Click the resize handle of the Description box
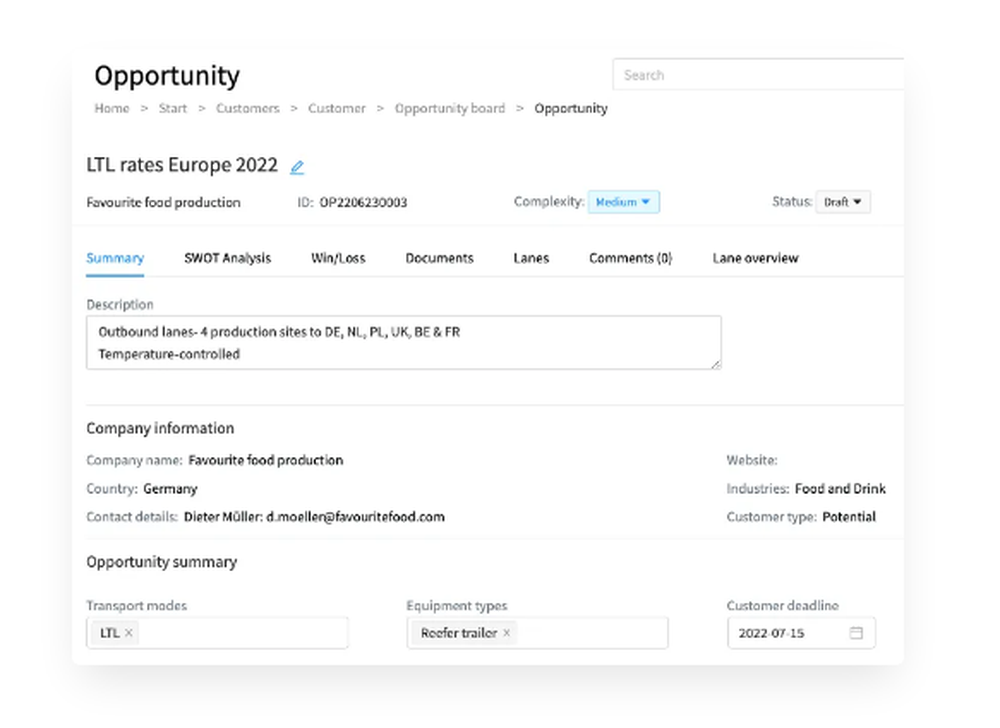This screenshot has height=728, width=1000. tap(718, 365)
